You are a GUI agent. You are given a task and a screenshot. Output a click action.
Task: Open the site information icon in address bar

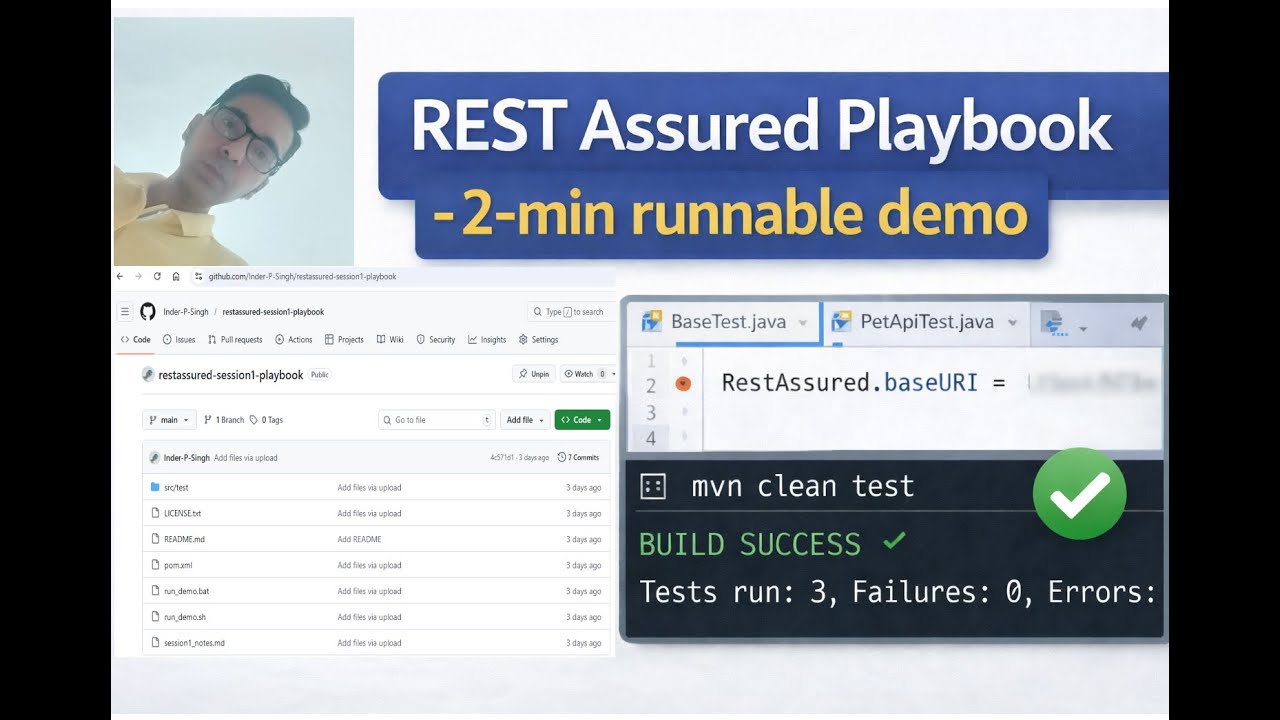pyautogui.click(x=198, y=276)
